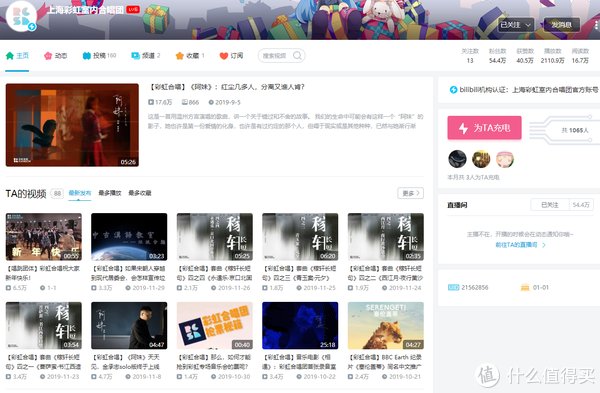Click the channel name 上海彩虹室内合唱团
The height and width of the screenshot is (393, 600).
coord(85,10)
